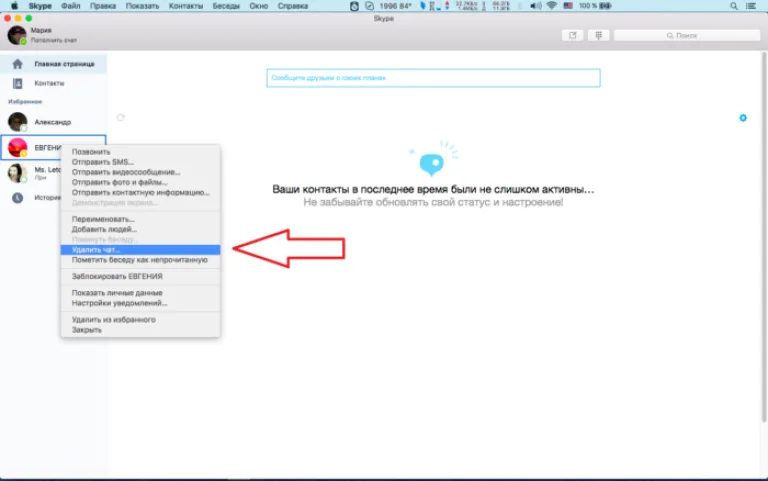Open the Справка menu

click(x=292, y=6)
